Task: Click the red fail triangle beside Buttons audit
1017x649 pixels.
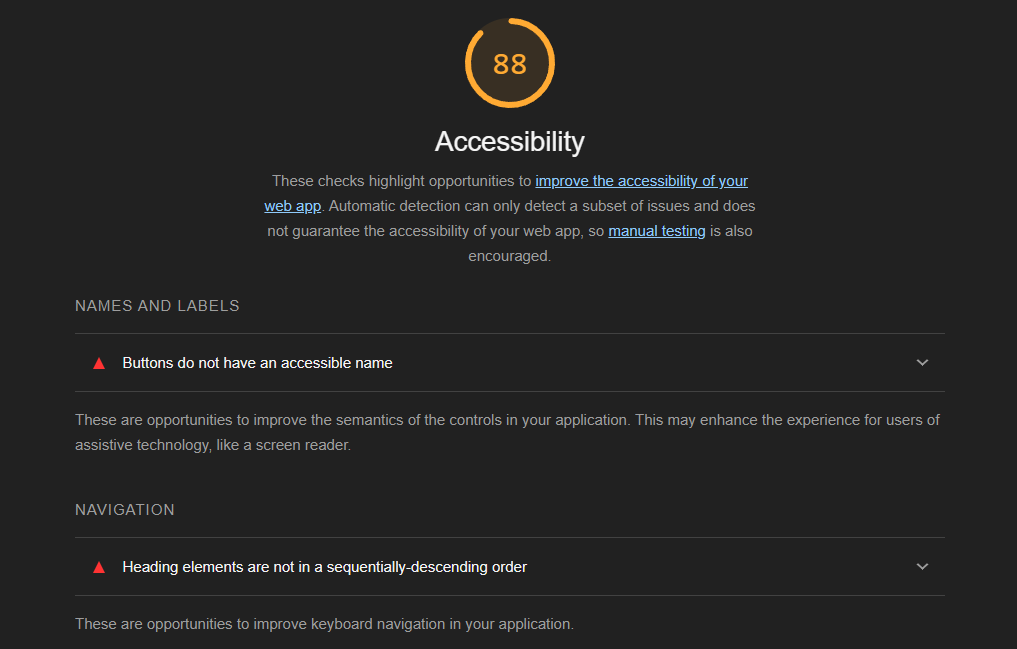Action: pyautogui.click(x=99, y=363)
